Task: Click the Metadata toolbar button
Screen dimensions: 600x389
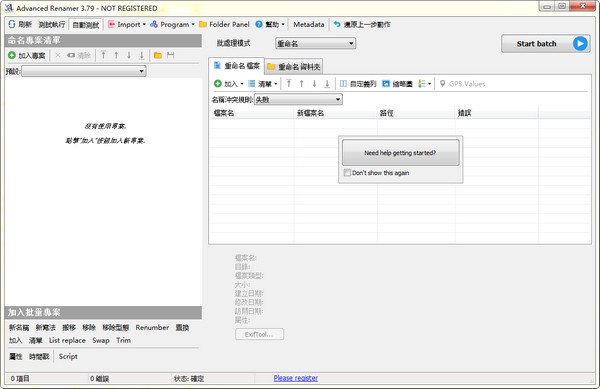Action: (308, 24)
